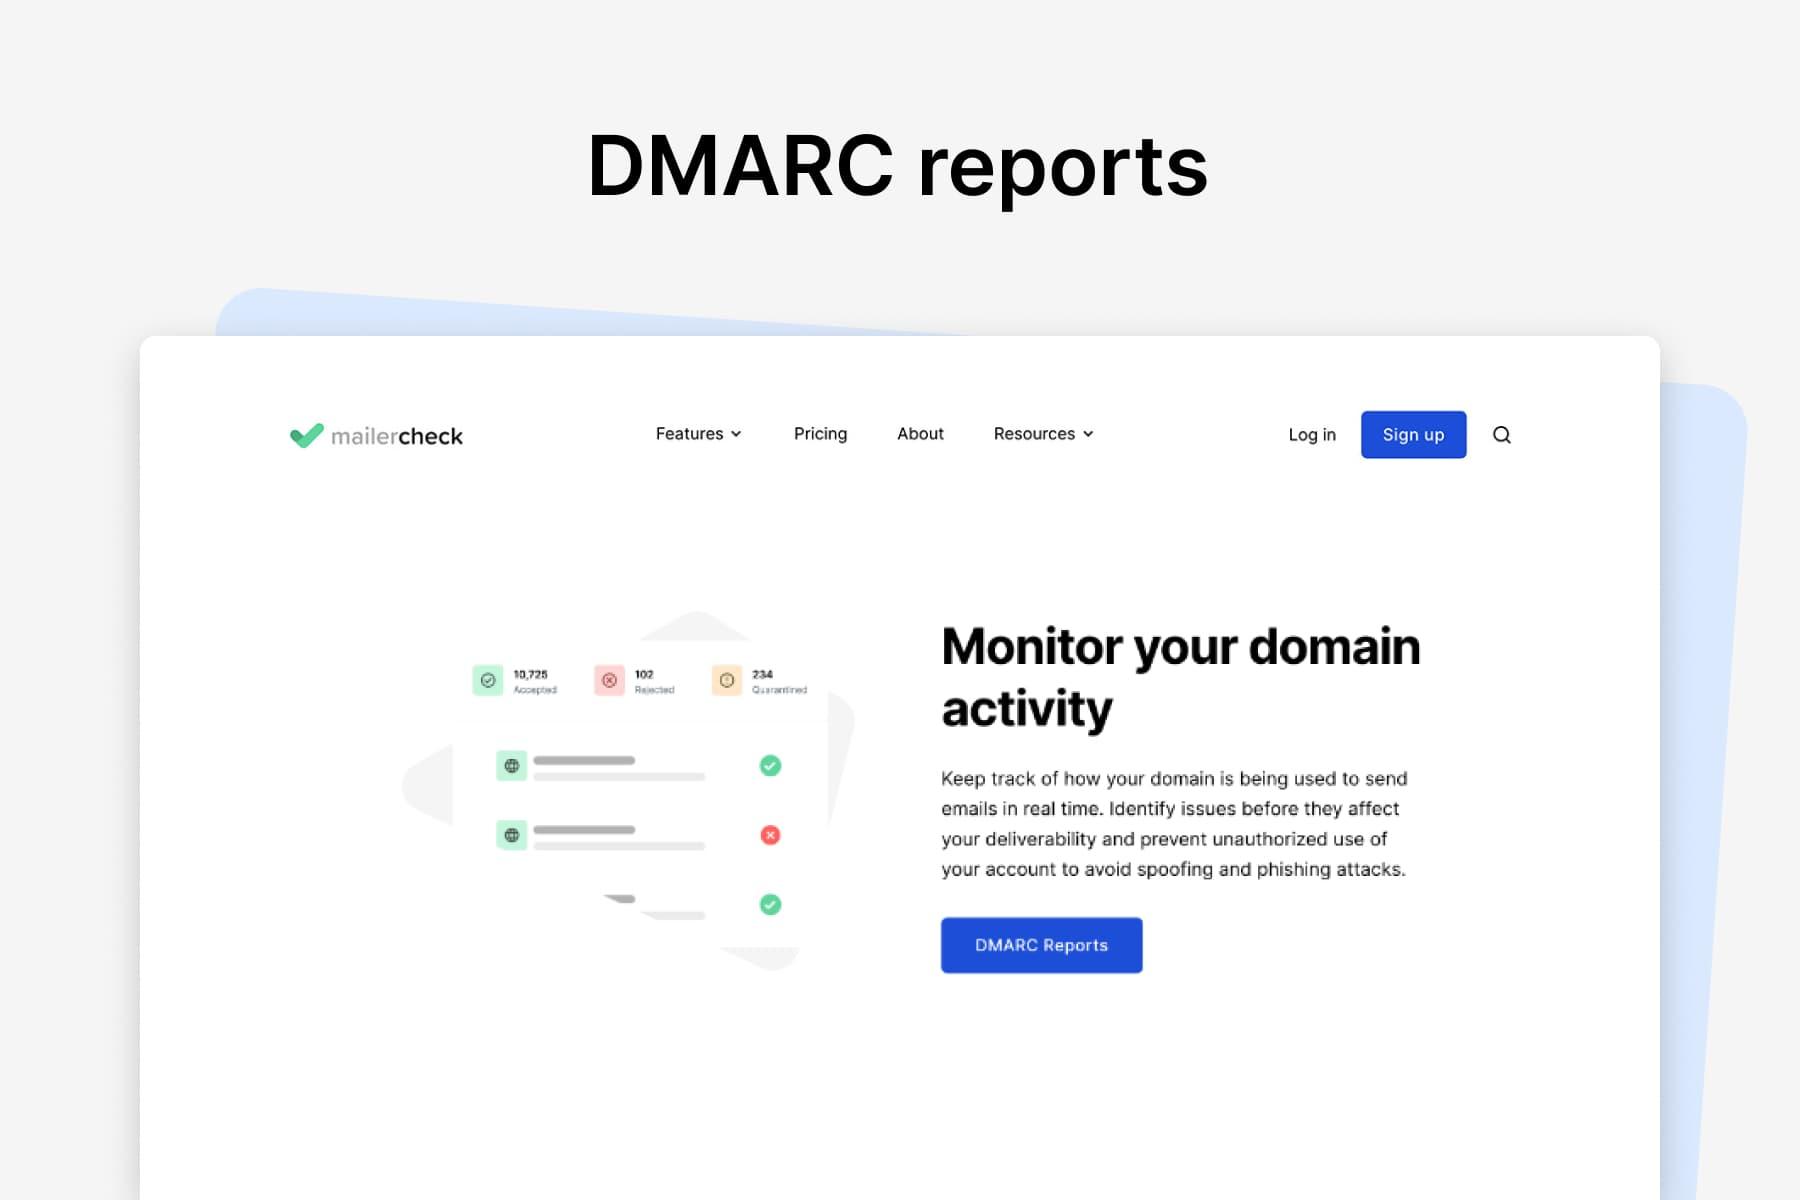Viewport: 1800px width, 1200px height.
Task: Expand the Resources dropdown chevron
Action: (1088, 434)
